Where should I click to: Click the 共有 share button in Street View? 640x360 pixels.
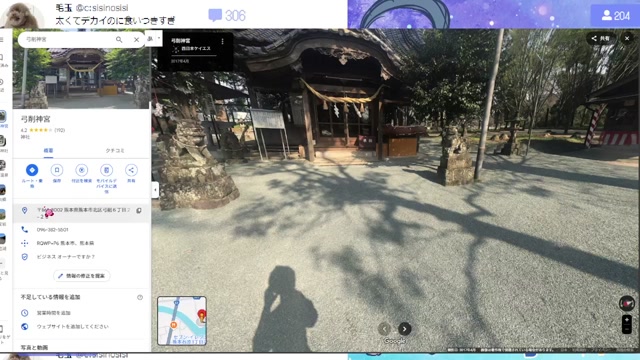tap(601, 38)
